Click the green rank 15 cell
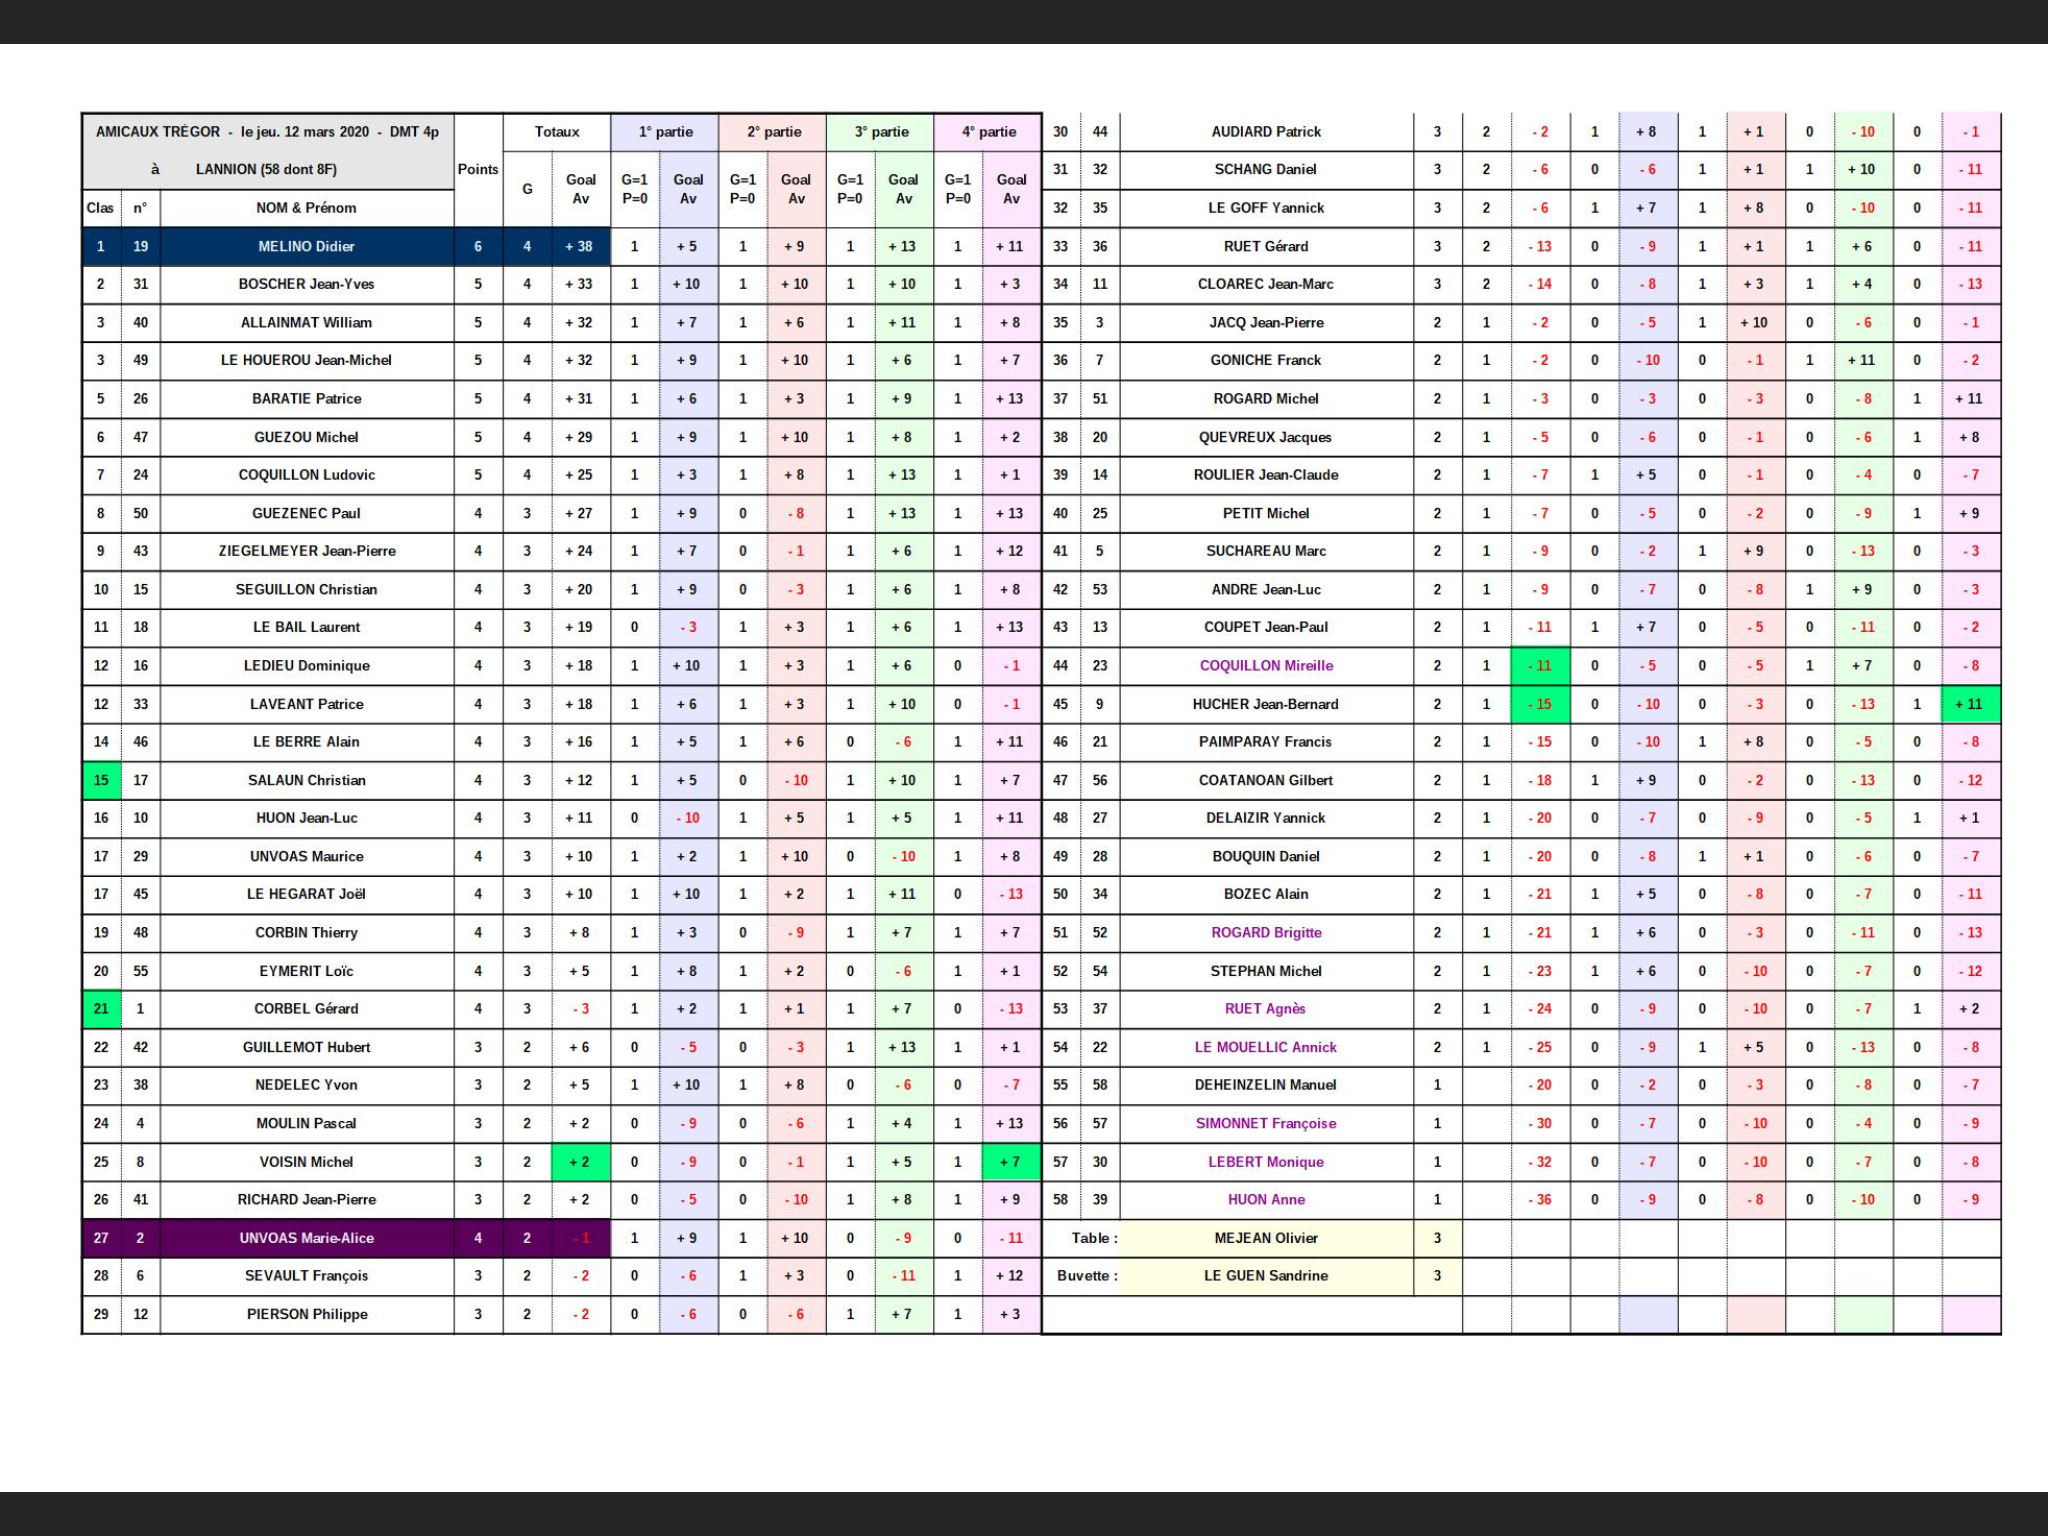This screenshot has height=1536, width=2048. click(x=101, y=780)
